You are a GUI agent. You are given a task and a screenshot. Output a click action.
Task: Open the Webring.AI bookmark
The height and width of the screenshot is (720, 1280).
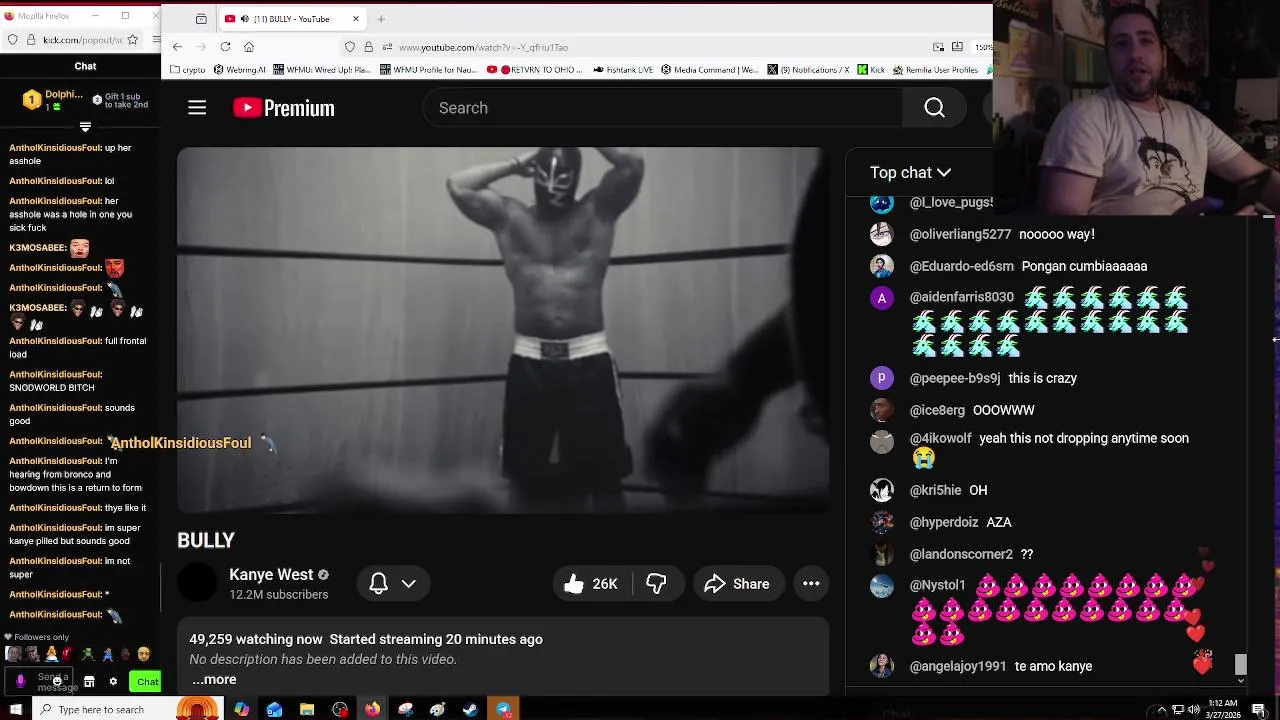tap(240, 70)
